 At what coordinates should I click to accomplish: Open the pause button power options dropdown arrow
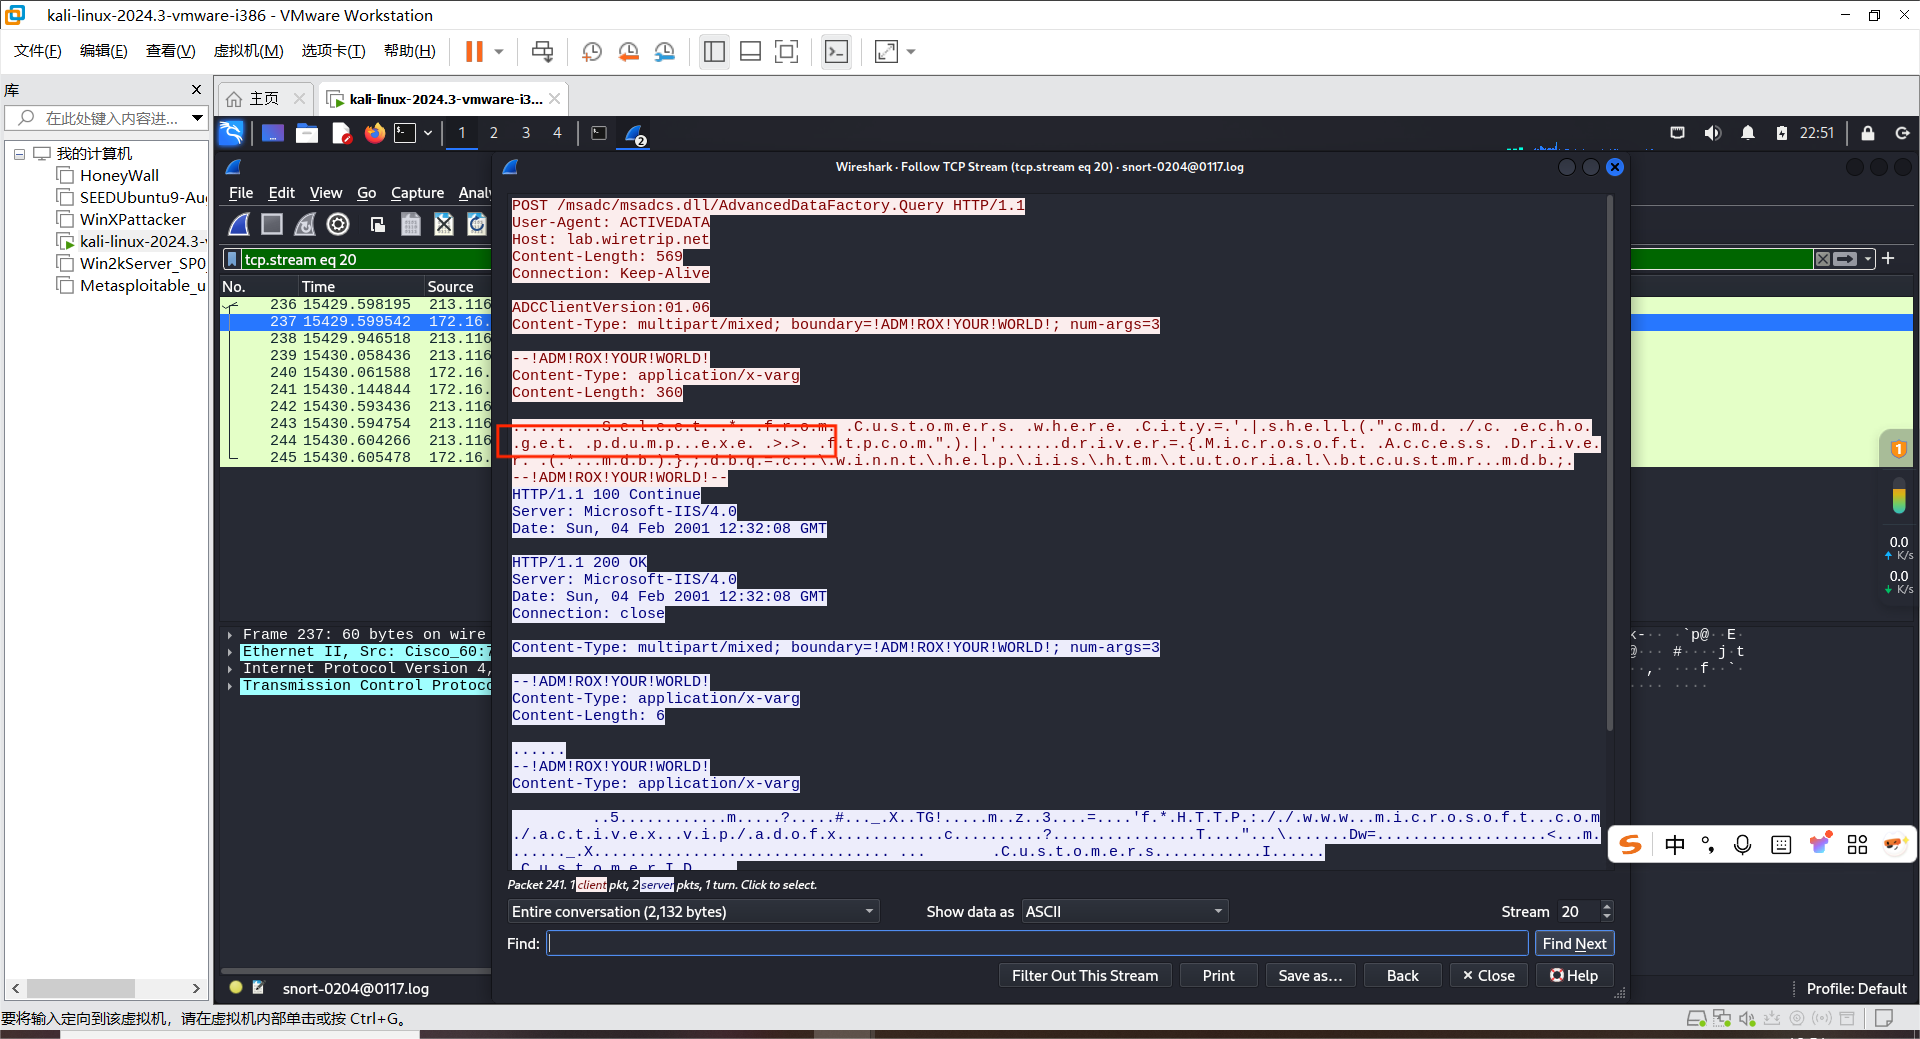(498, 52)
